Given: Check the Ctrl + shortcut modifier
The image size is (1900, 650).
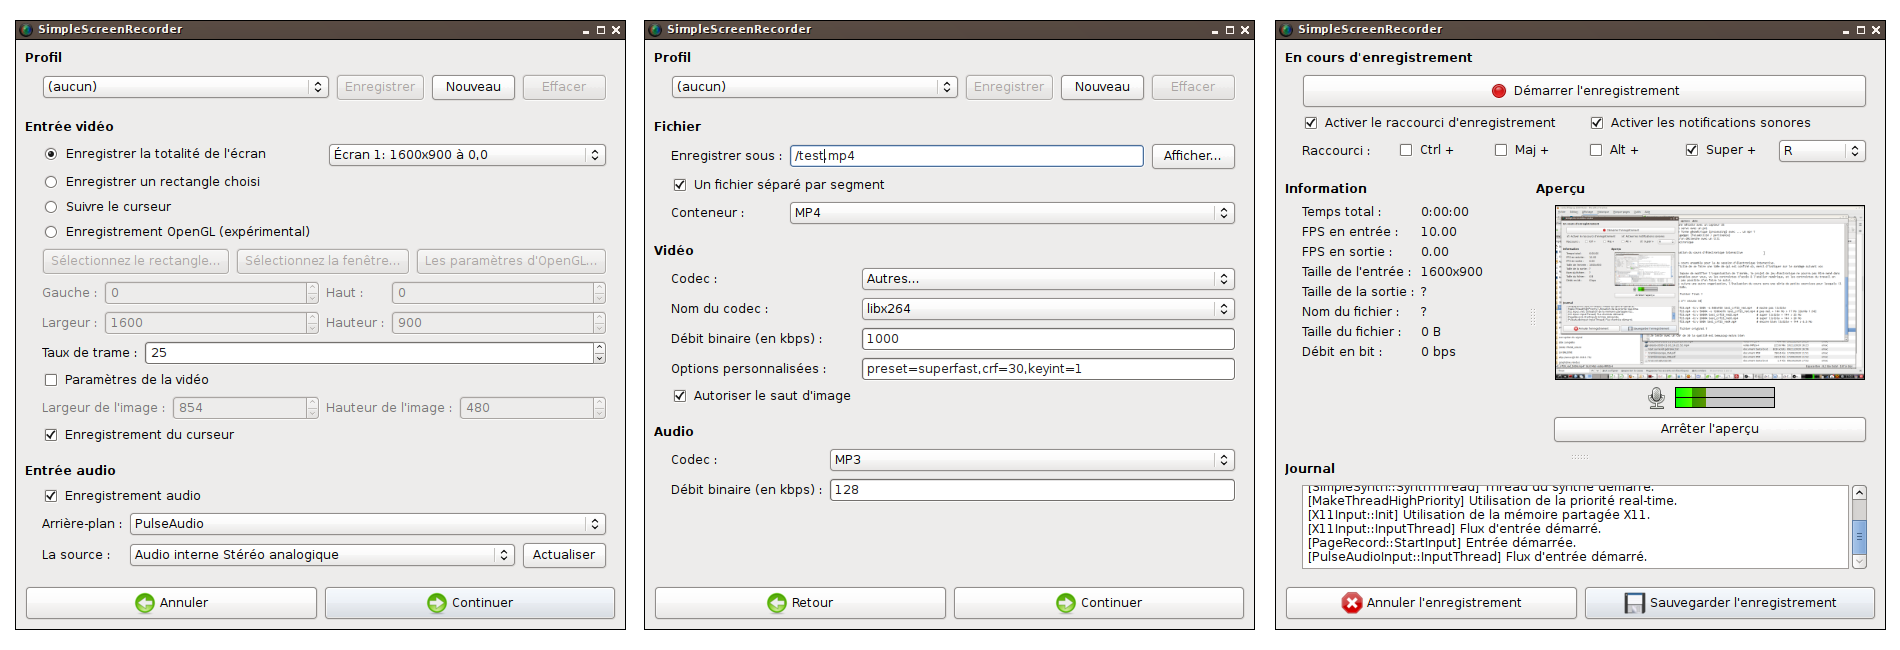Looking at the screenshot, I should coord(1406,150).
